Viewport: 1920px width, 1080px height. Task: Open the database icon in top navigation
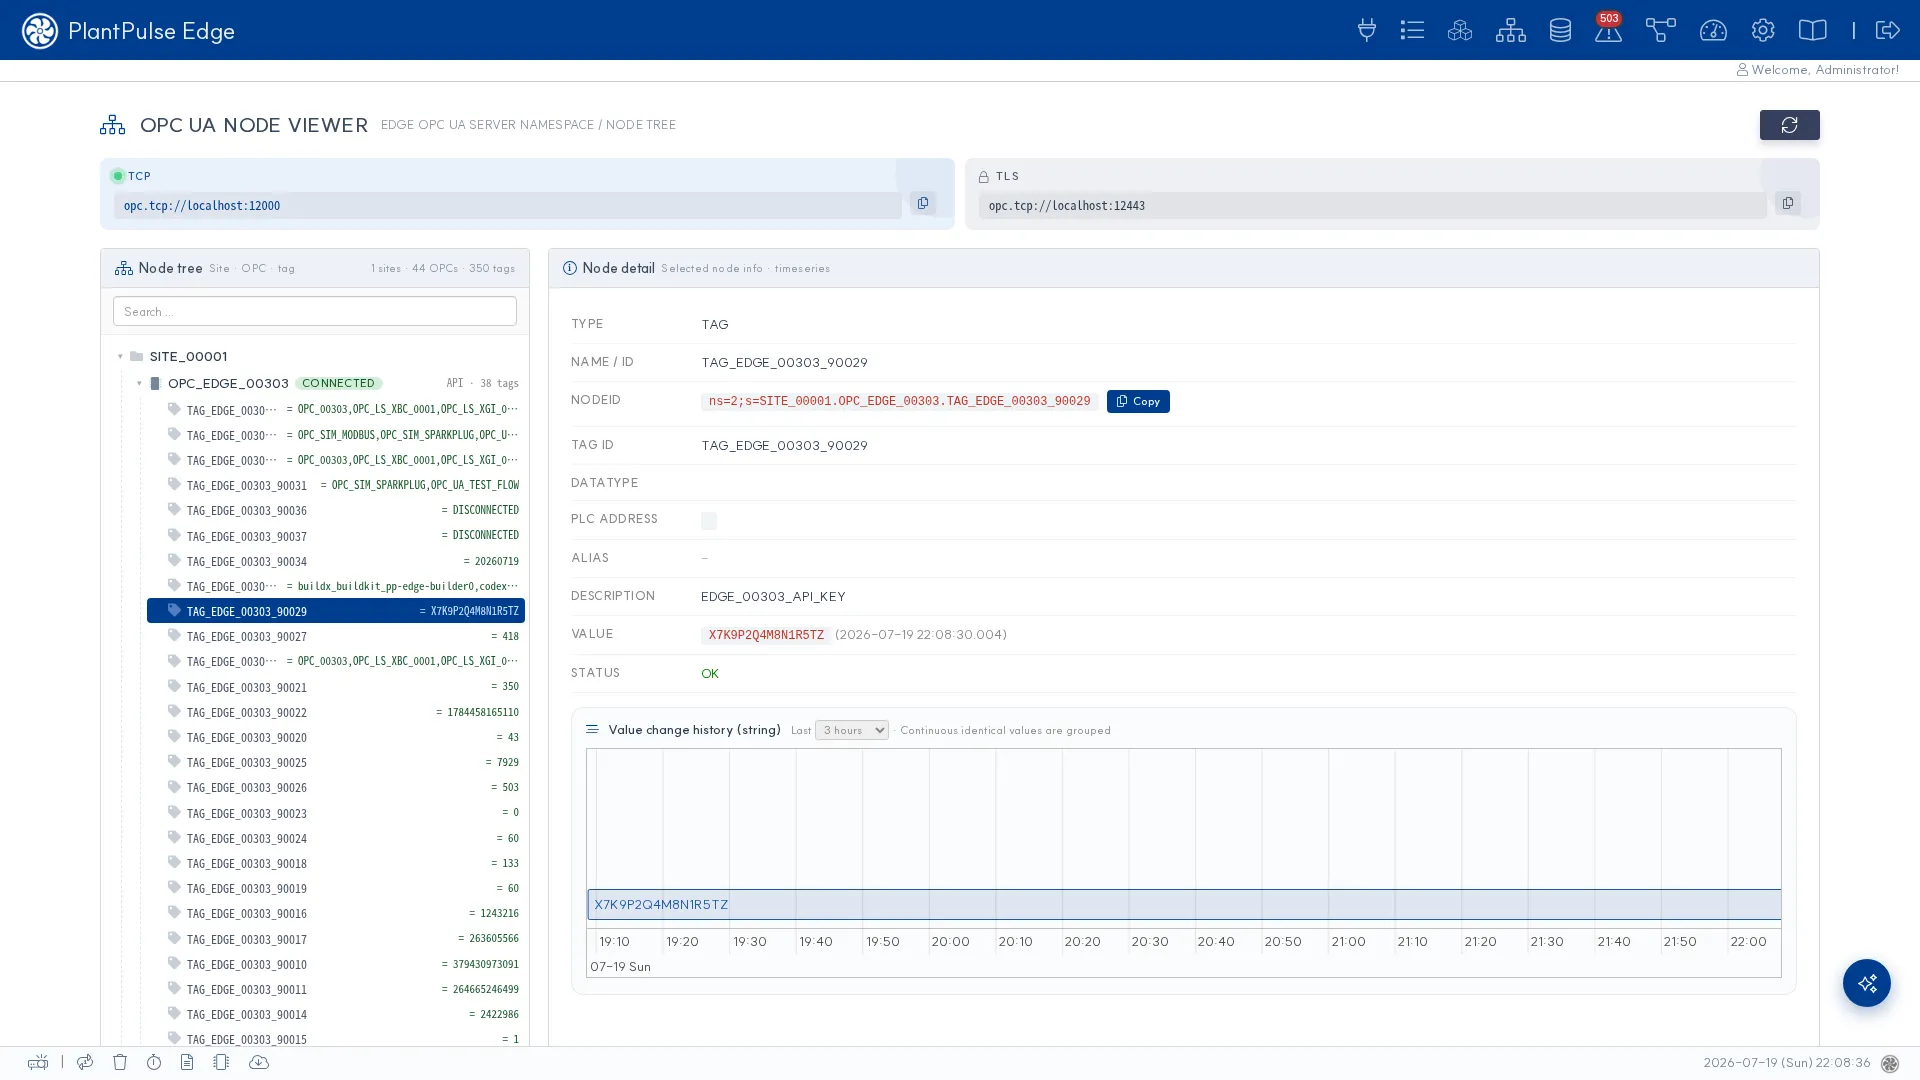point(1560,30)
